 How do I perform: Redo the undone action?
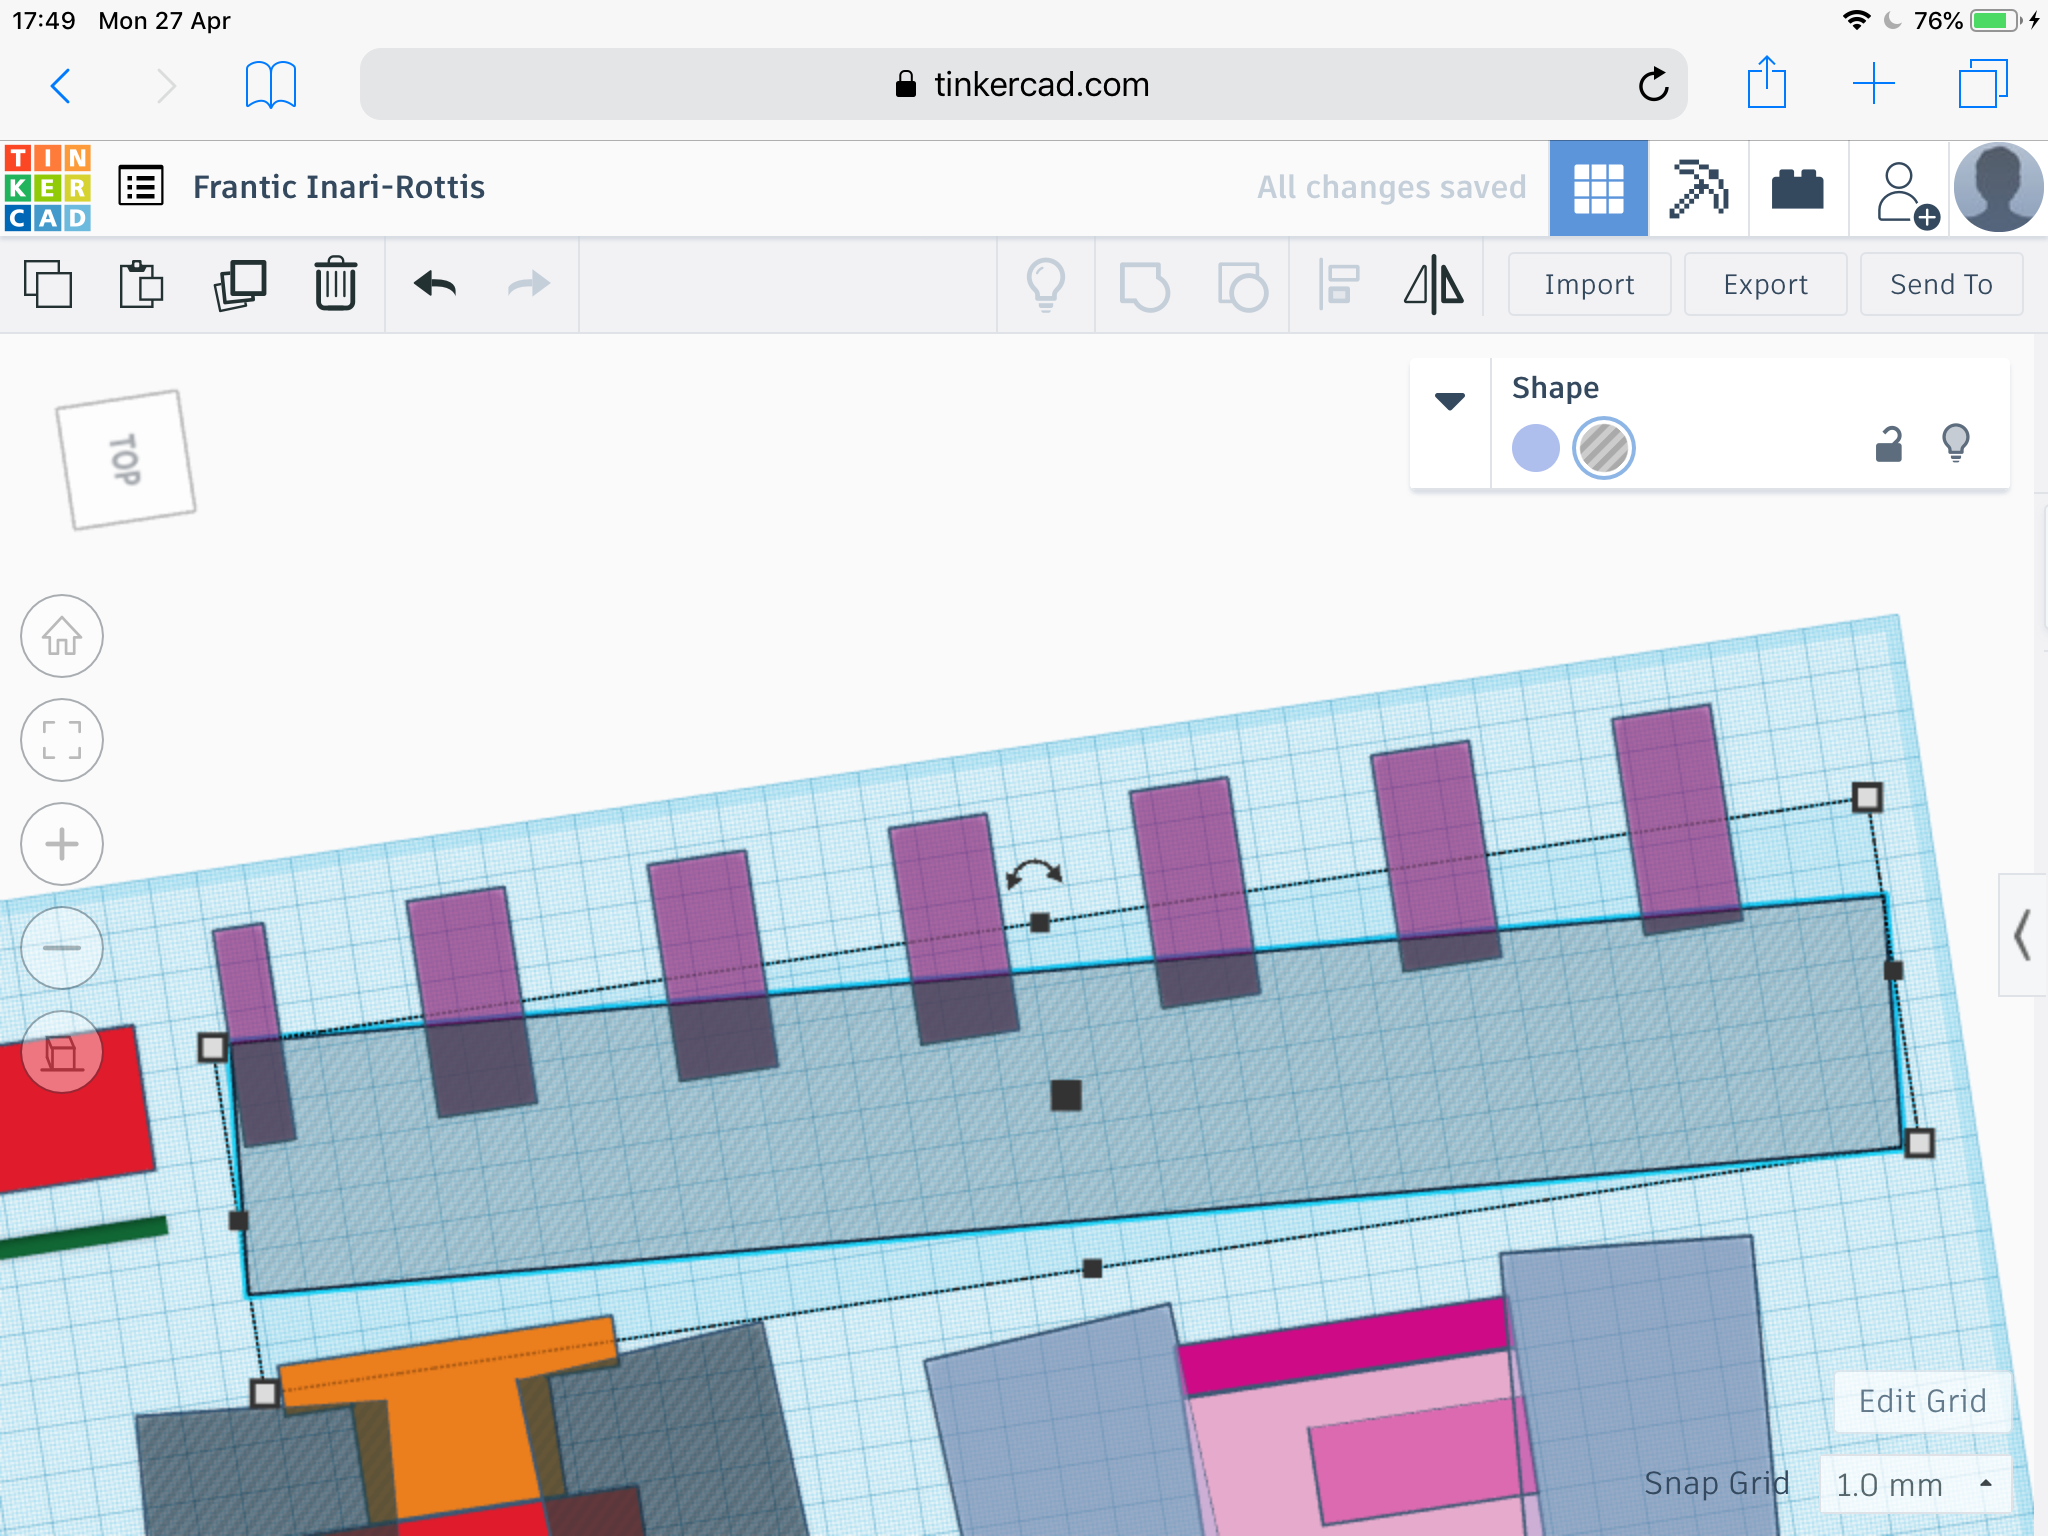(529, 285)
